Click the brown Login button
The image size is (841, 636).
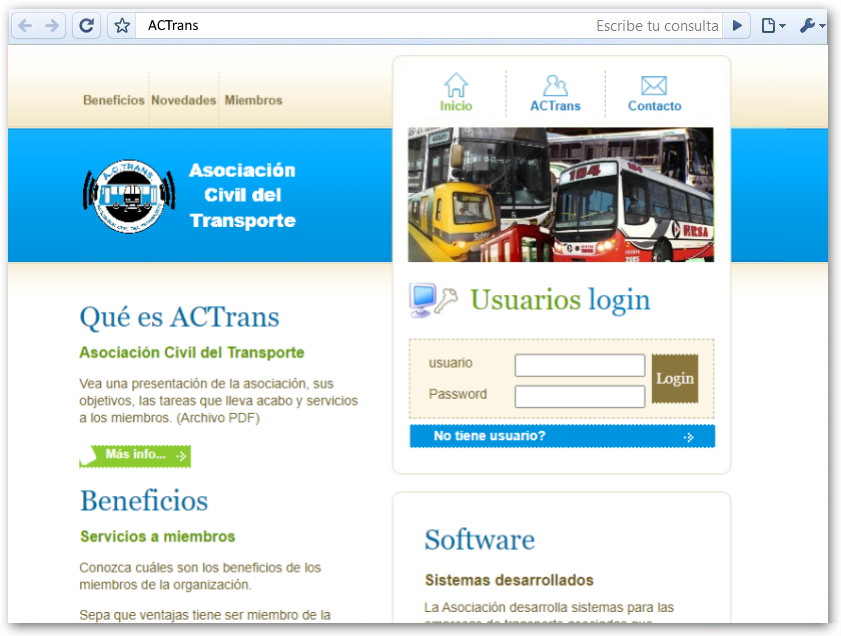(x=675, y=379)
